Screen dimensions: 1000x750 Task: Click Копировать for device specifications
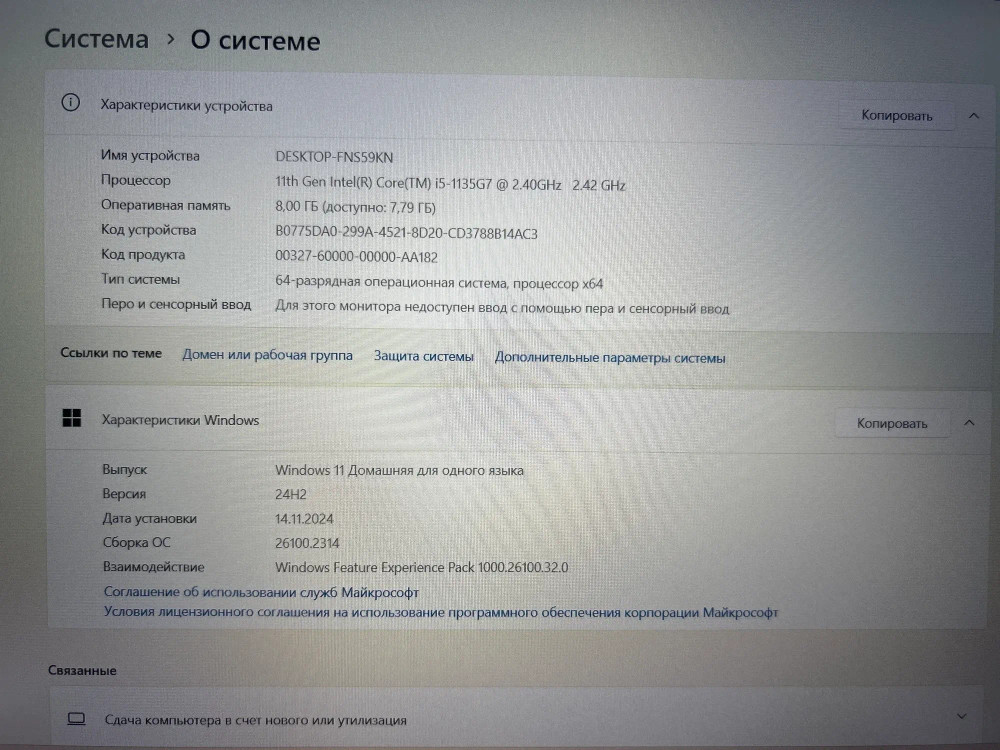pos(896,115)
